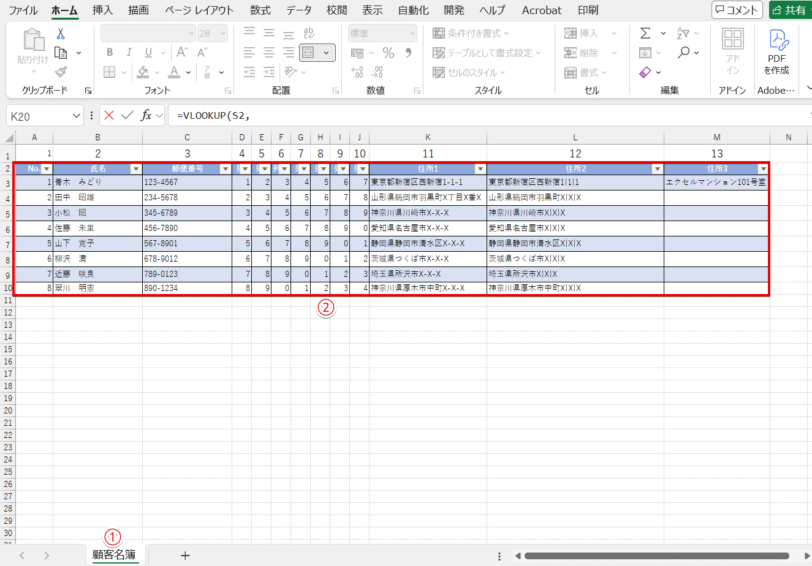
Task: Open the 住所1 column filter dropdown
Action: pyautogui.click(x=479, y=169)
